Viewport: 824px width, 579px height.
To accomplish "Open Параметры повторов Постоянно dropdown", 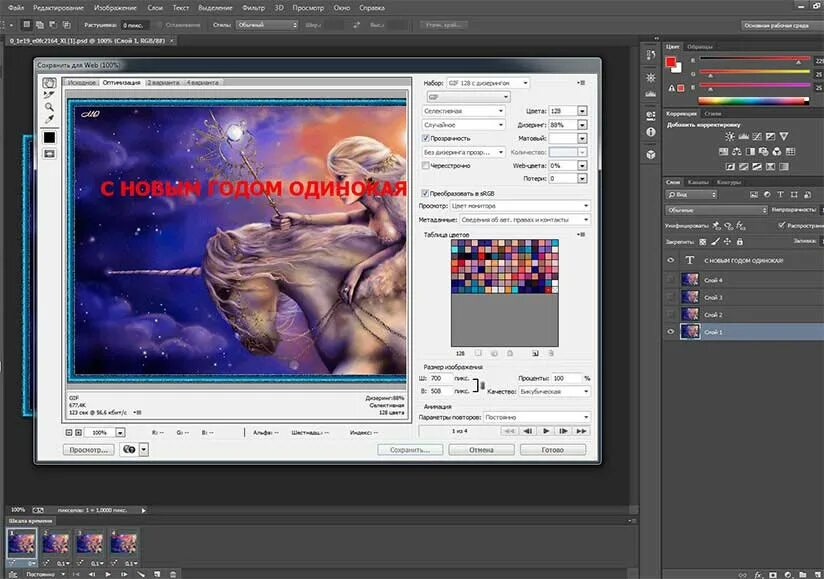I will pyautogui.click(x=537, y=417).
